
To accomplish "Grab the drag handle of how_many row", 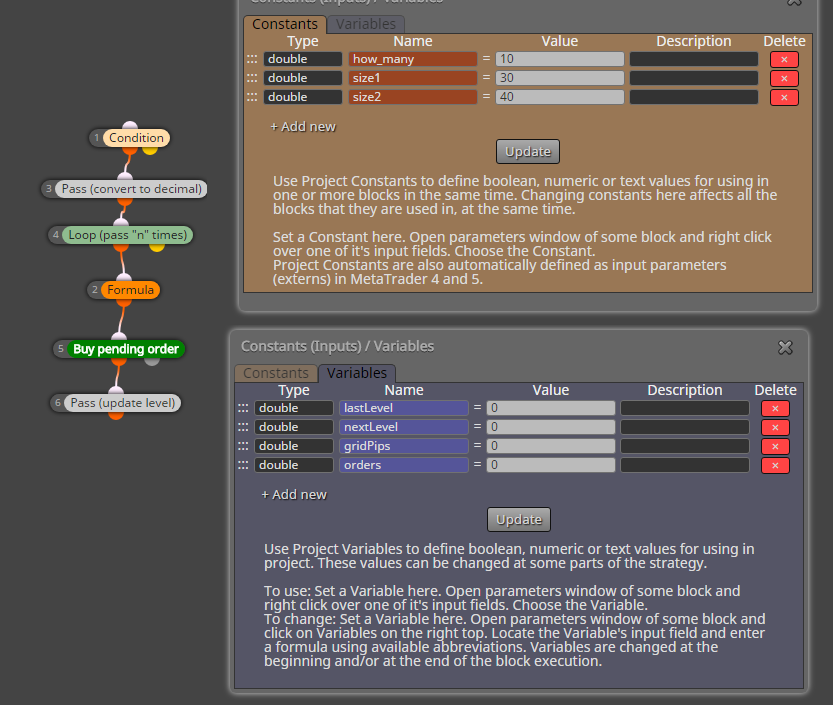I will coord(252,59).
